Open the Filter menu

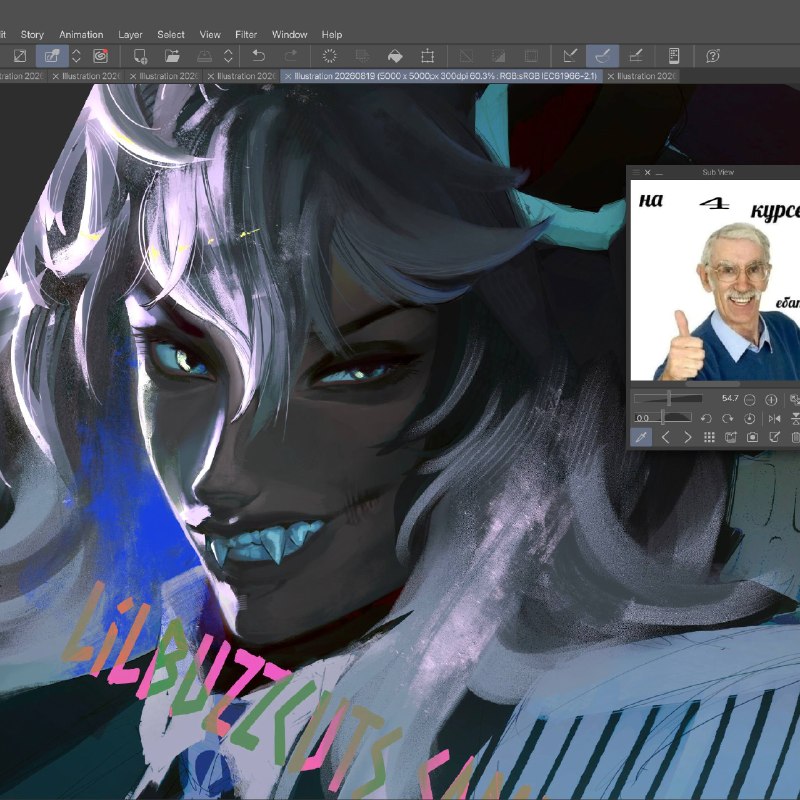(x=245, y=35)
